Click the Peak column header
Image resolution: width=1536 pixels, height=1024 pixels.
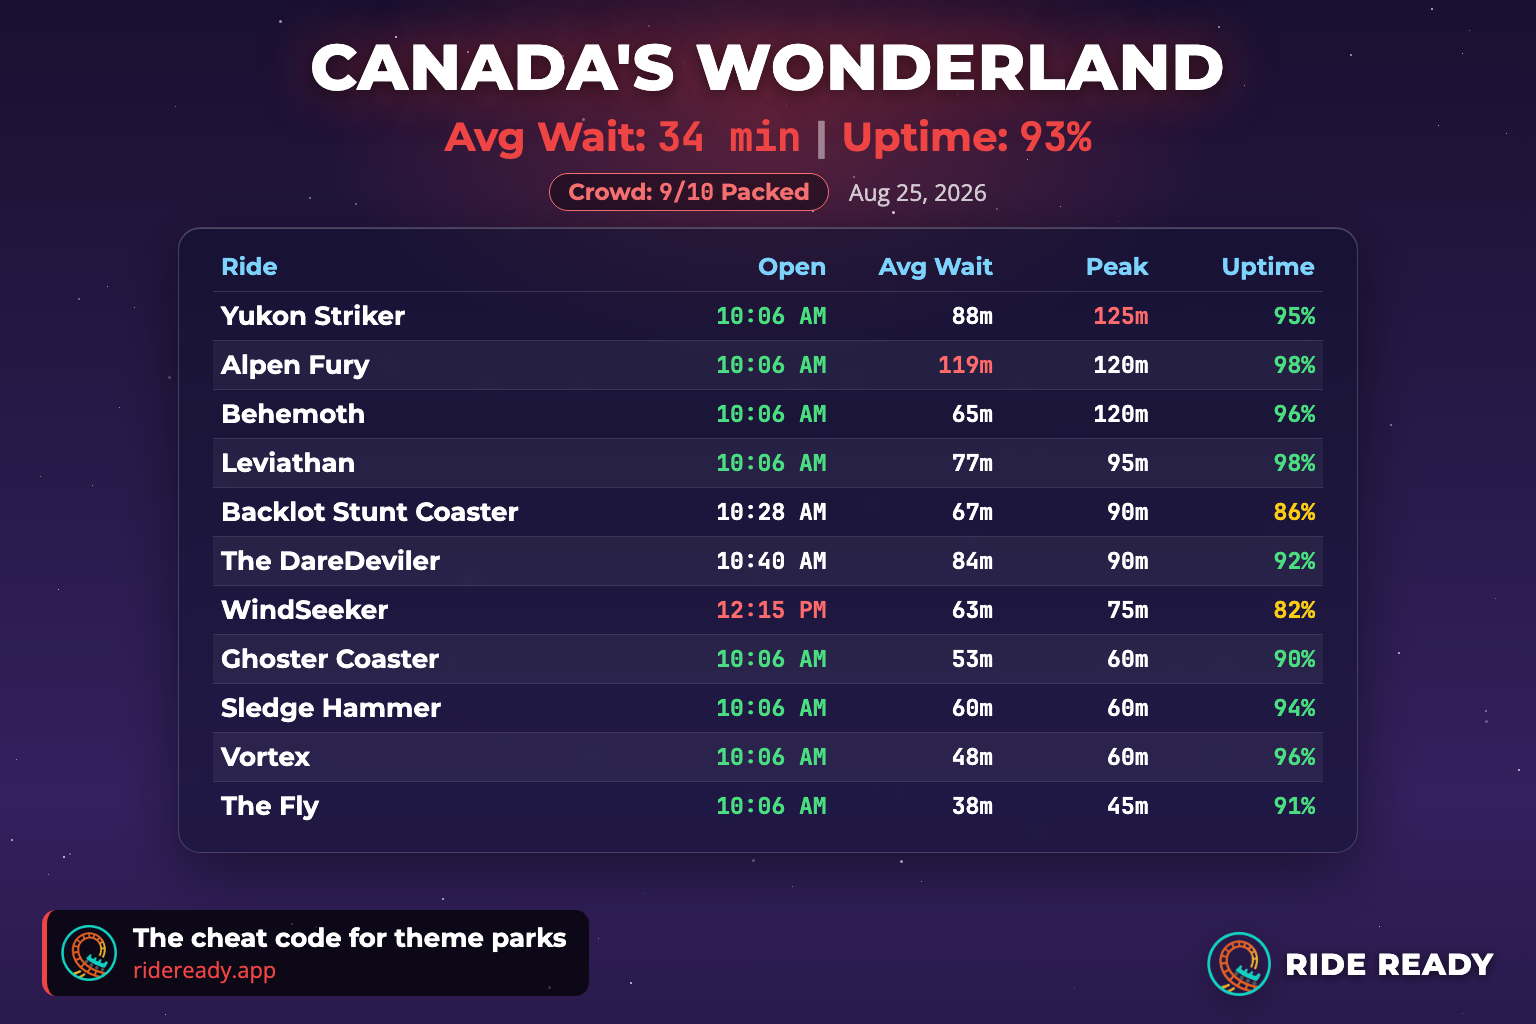click(1117, 267)
